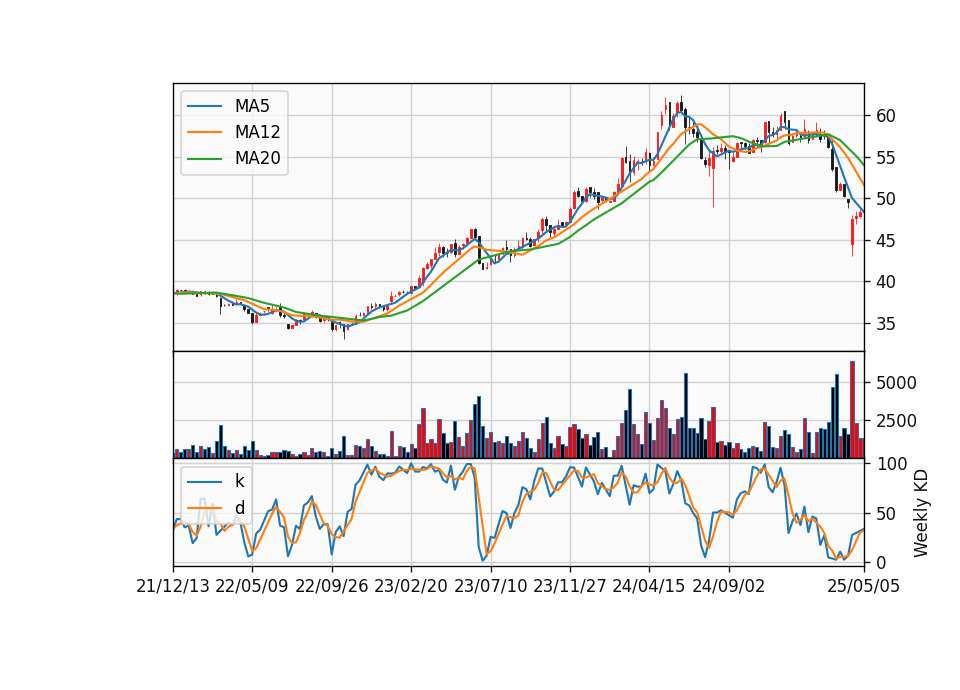Click the green MA20 legend line sample
Image resolution: width=960 pixels, height=690 pixels.
click(x=204, y=159)
